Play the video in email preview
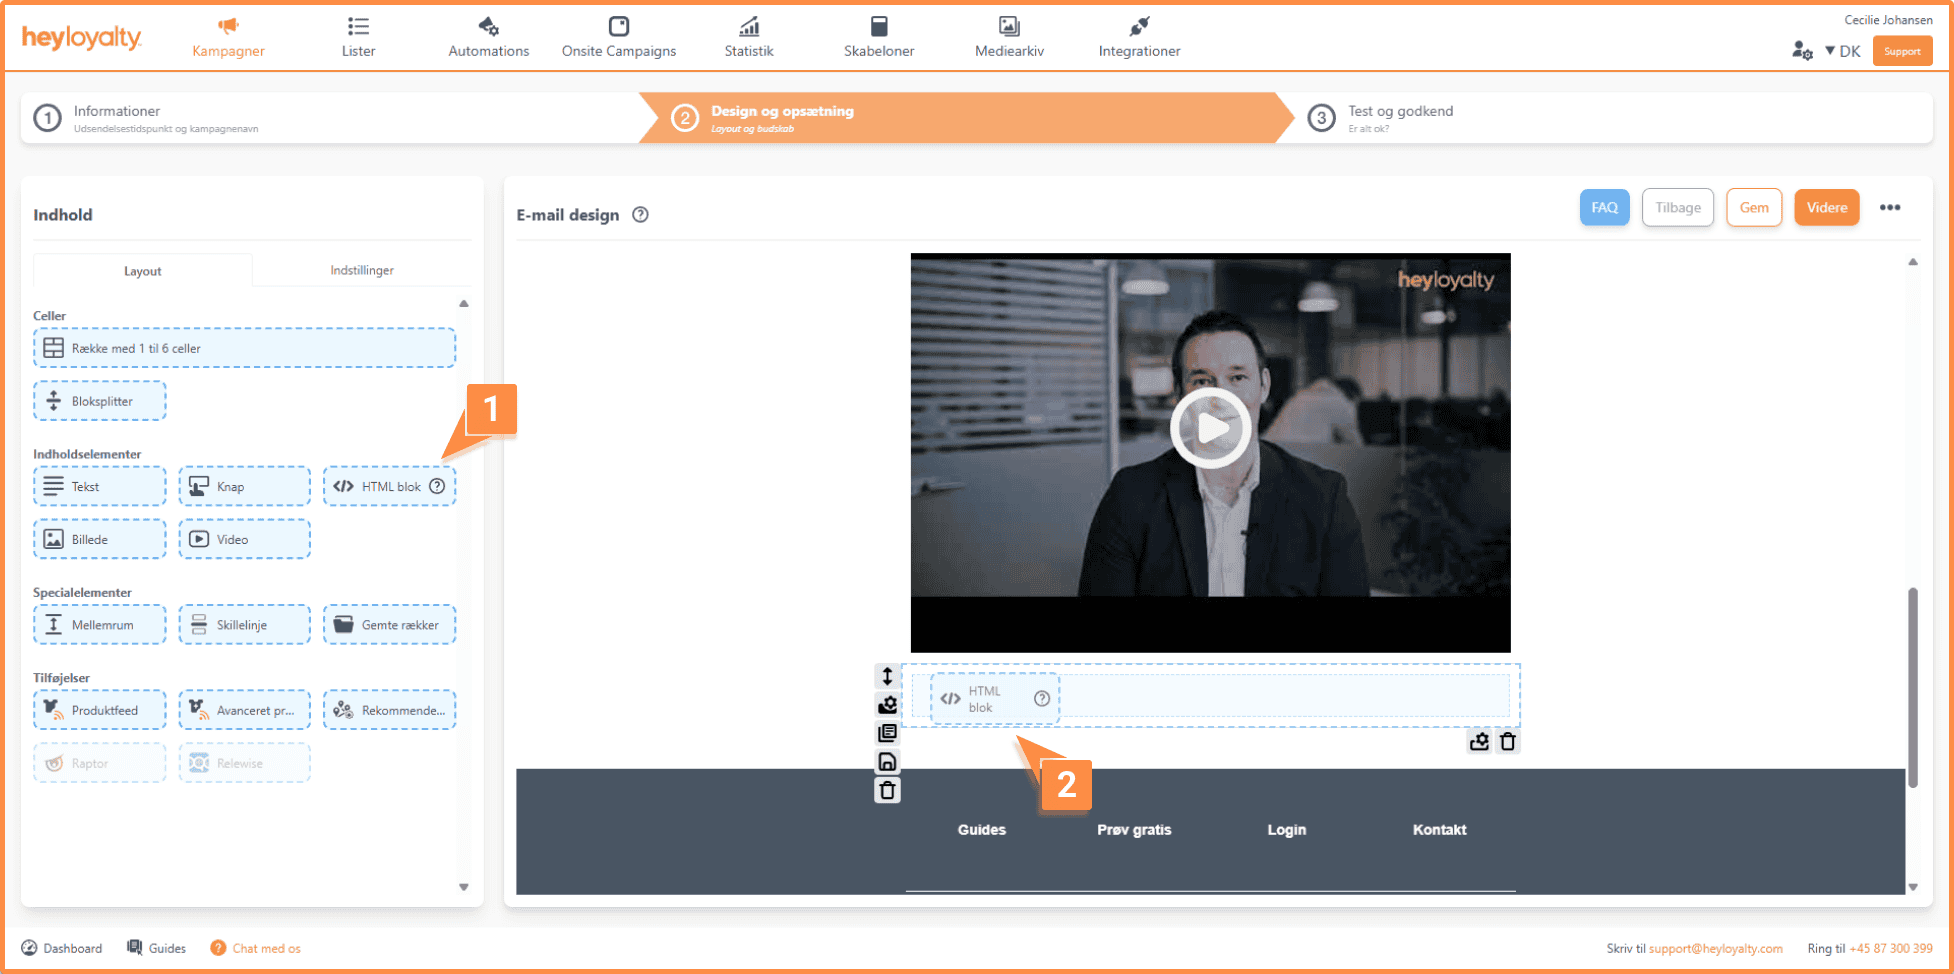 pos(1210,428)
